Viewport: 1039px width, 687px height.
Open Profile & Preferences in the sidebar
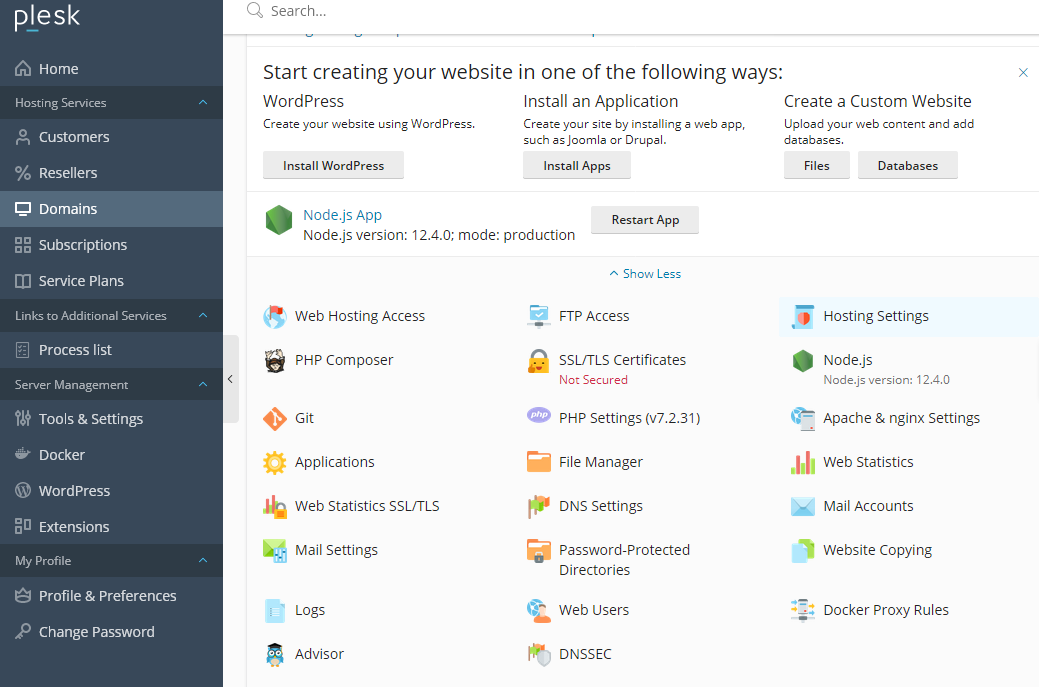(x=111, y=596)
